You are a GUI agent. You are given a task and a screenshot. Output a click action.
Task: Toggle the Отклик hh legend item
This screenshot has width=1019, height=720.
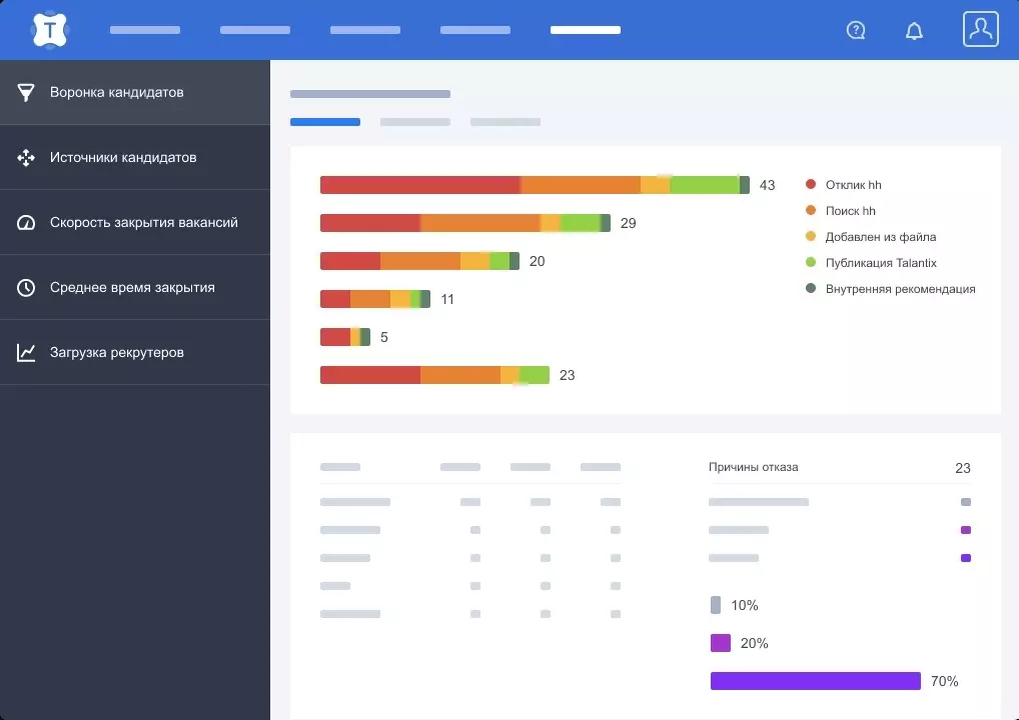(x=844, y=185)
